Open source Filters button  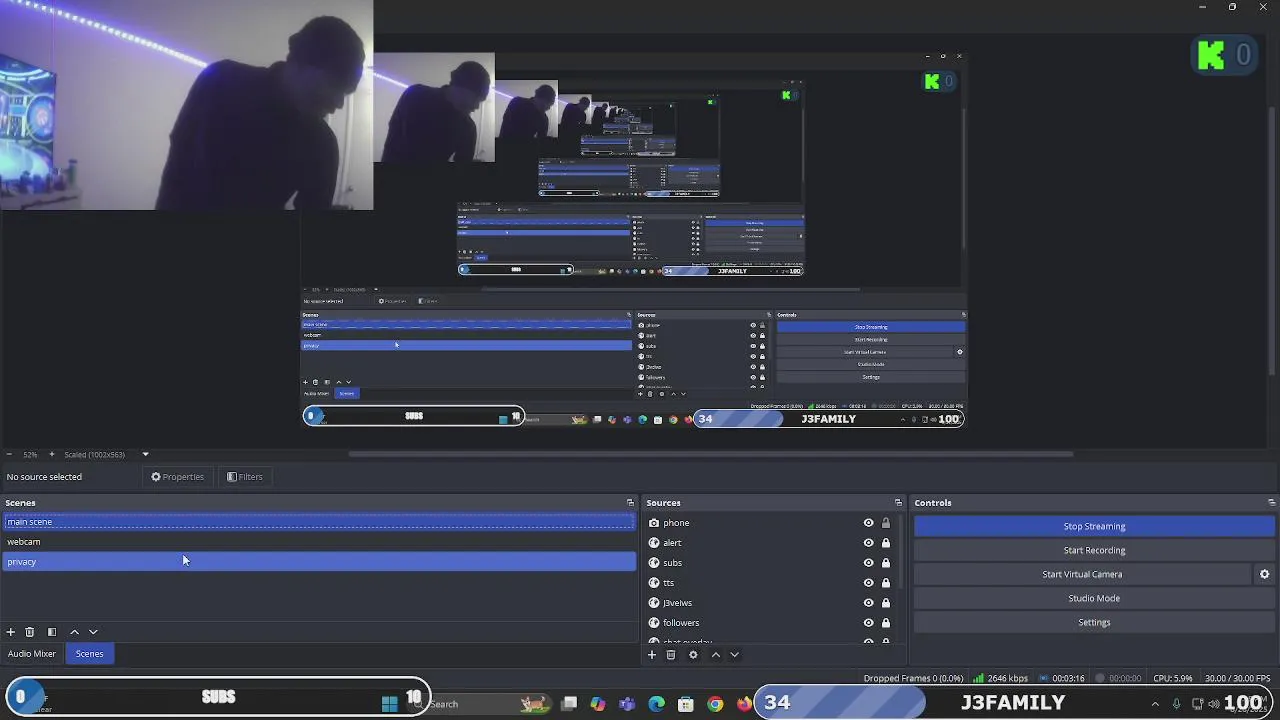[x=244, y=477]
